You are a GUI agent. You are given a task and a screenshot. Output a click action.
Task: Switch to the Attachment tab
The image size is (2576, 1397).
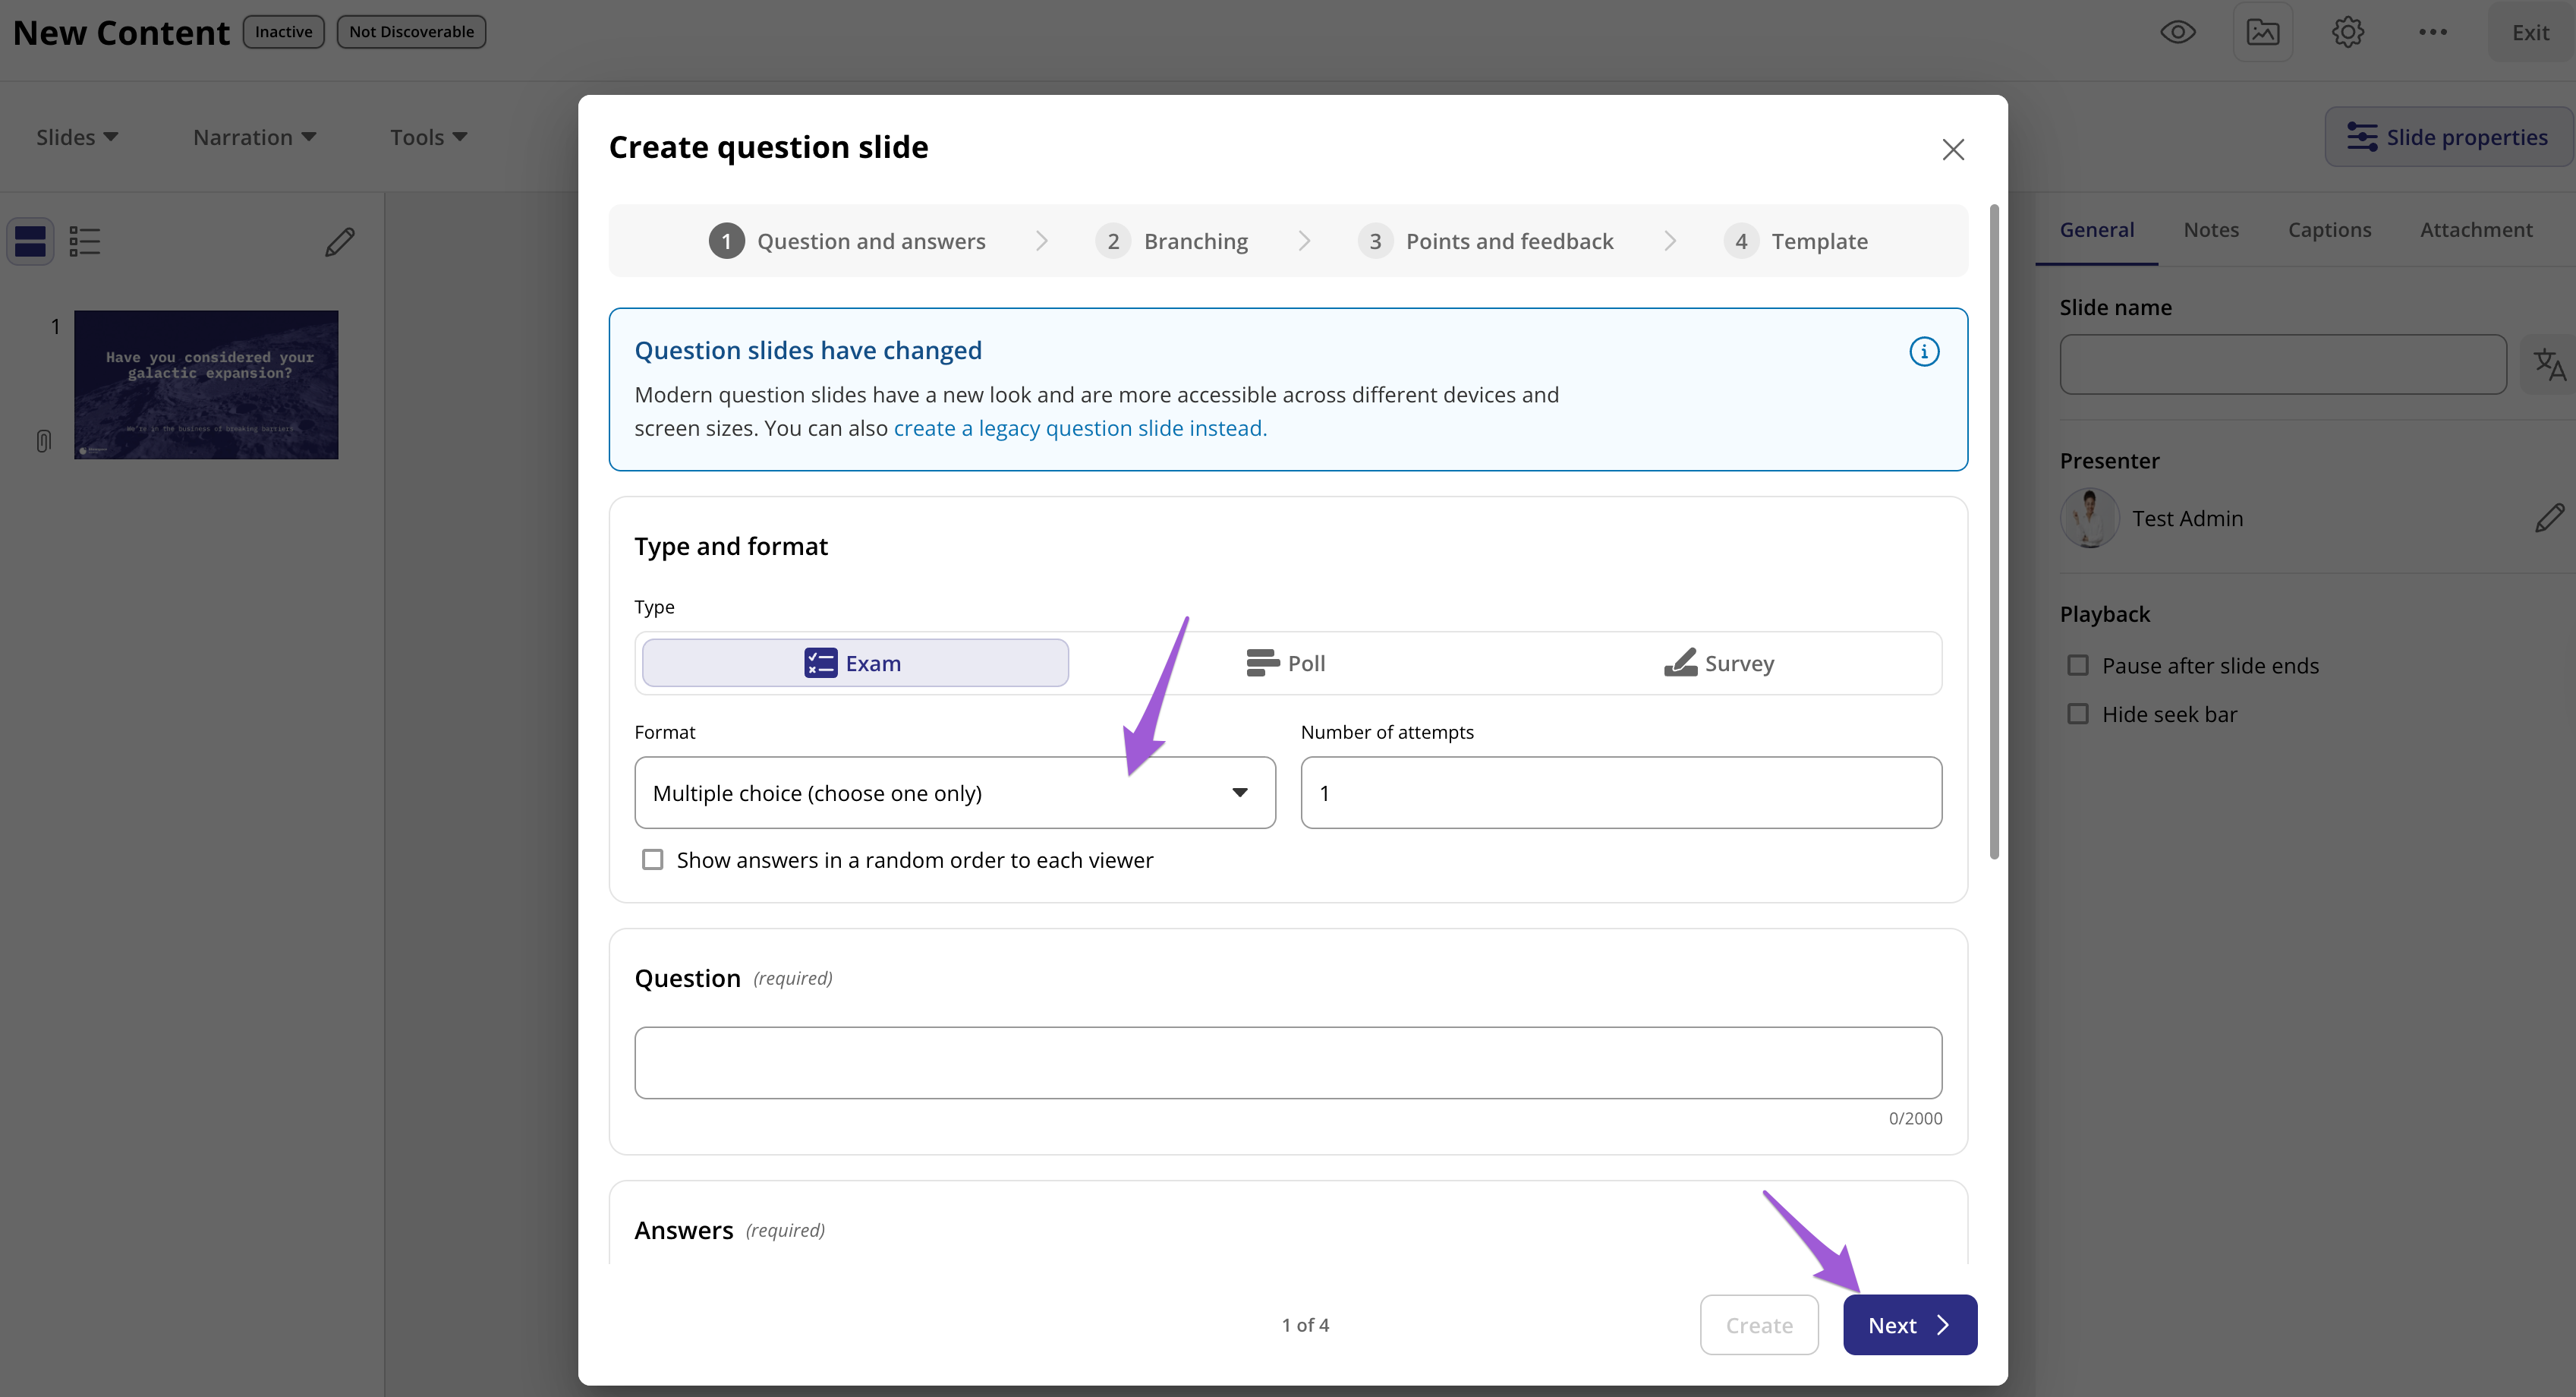point(2476,230)
